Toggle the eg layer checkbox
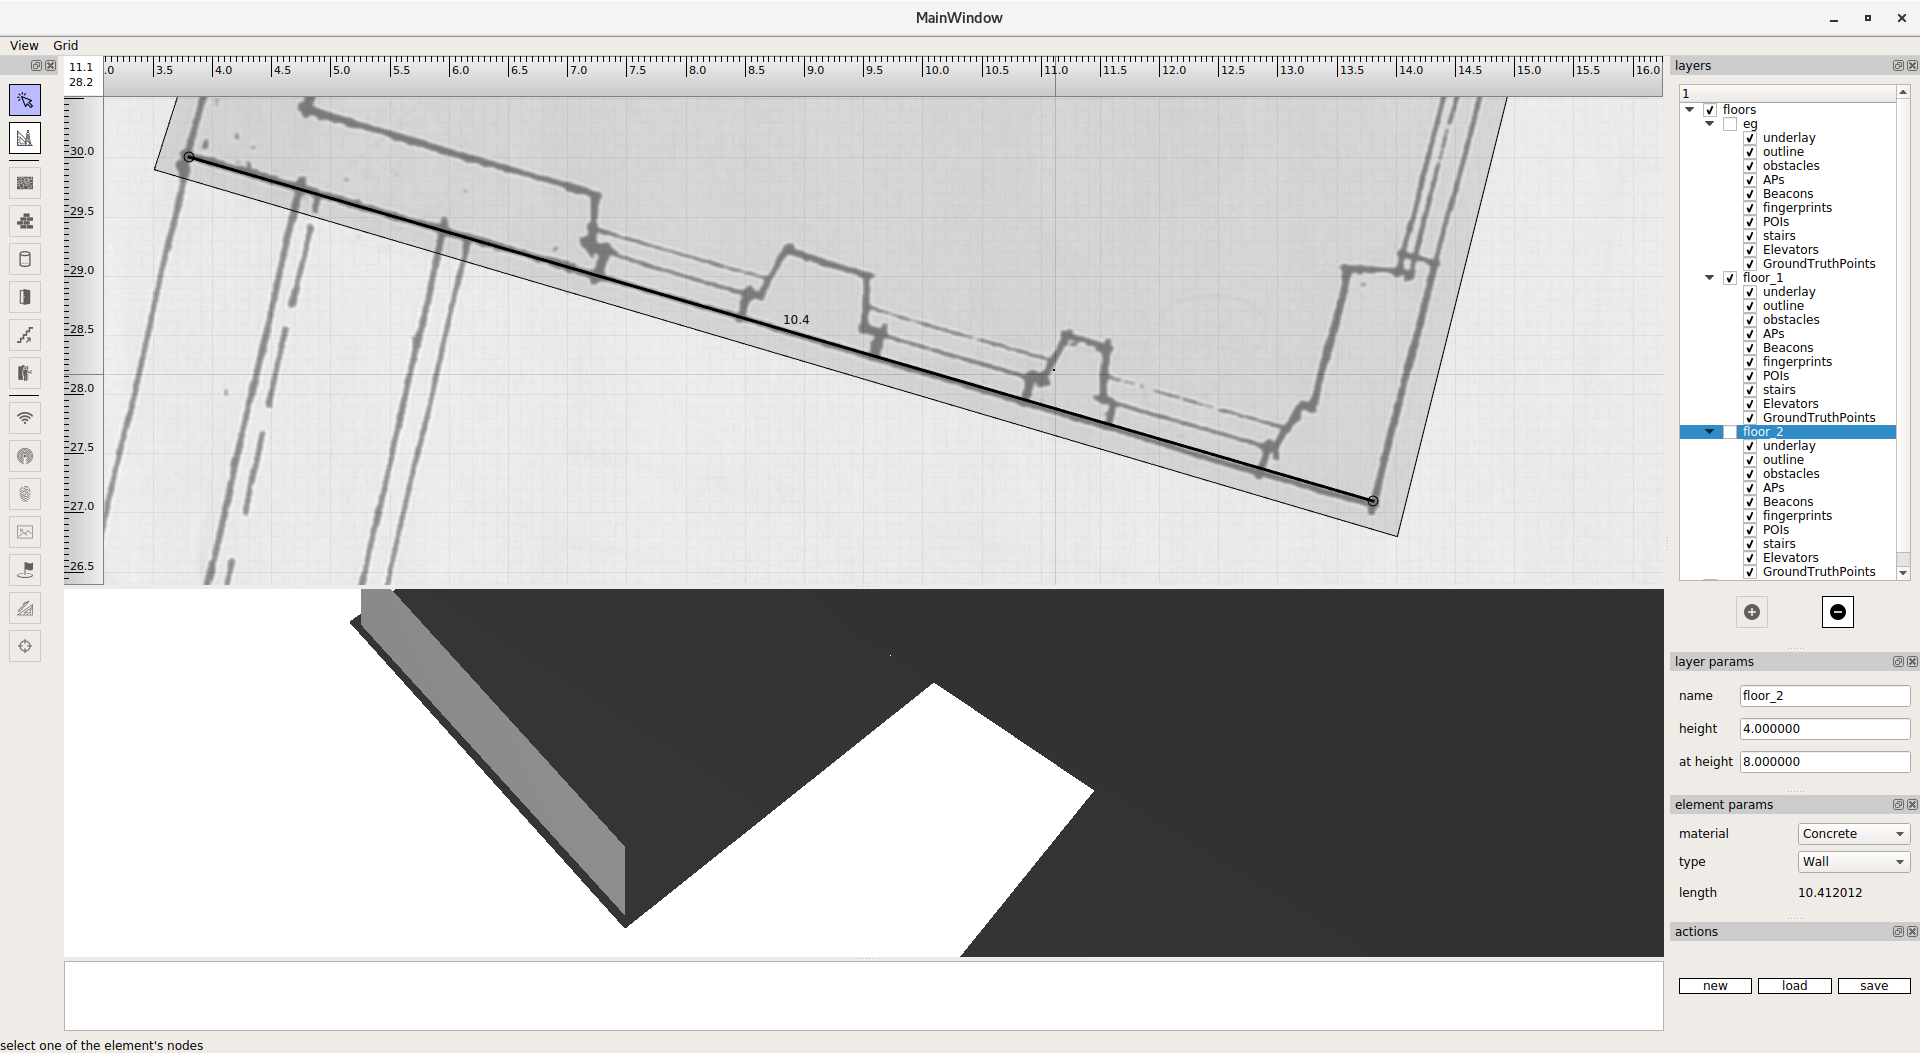 coord(1730,124)
